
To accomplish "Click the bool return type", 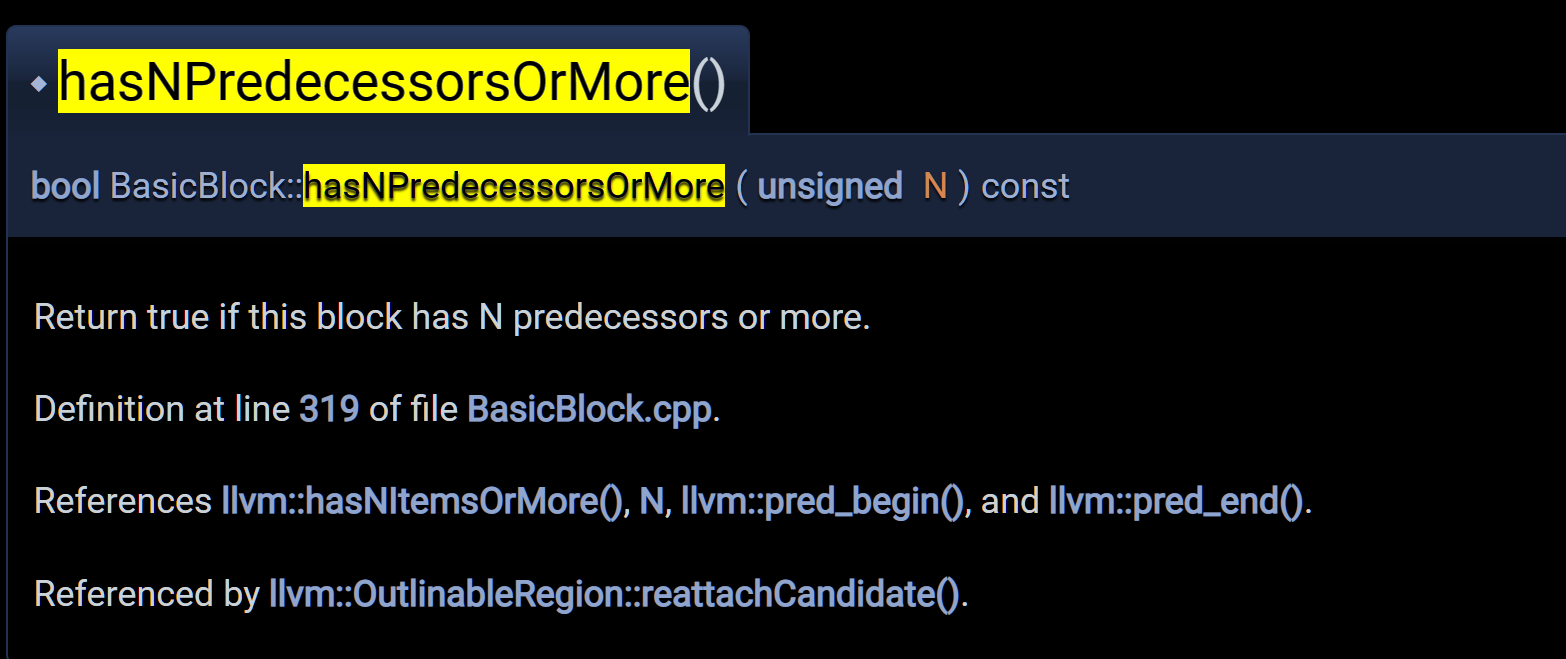I will [x=66, y=186].
